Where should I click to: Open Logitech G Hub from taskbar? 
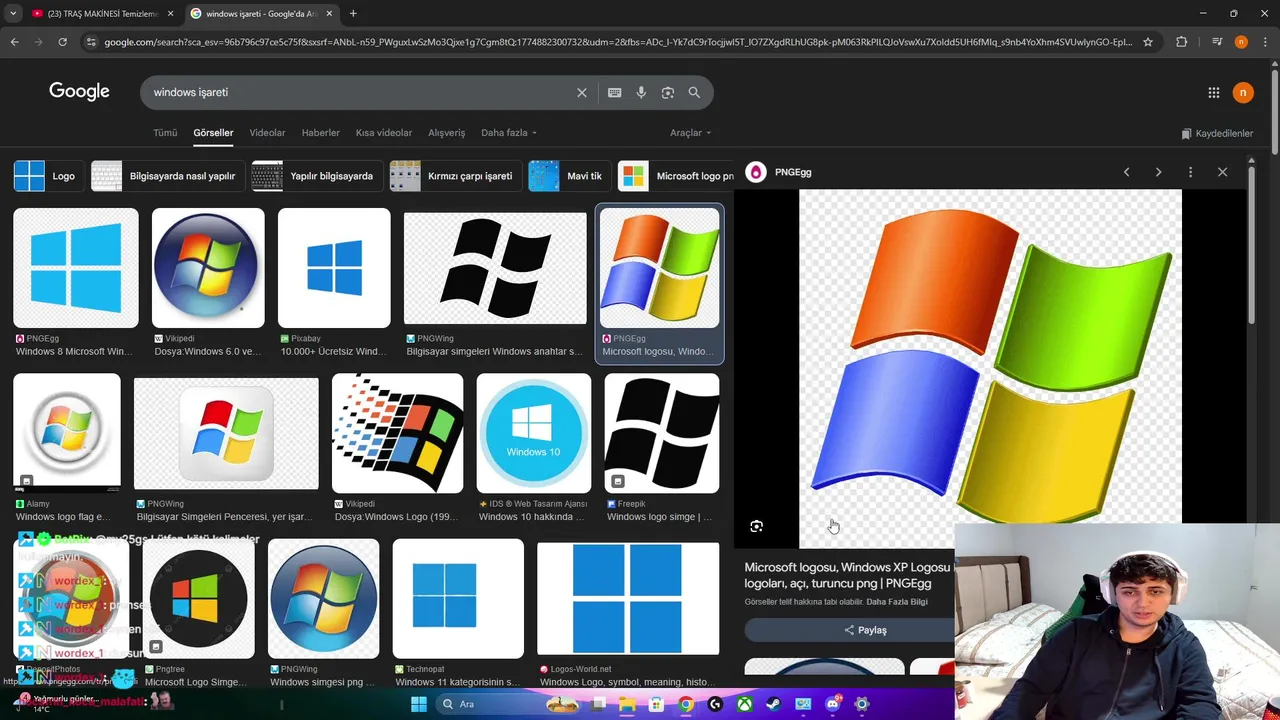[715, 704]
